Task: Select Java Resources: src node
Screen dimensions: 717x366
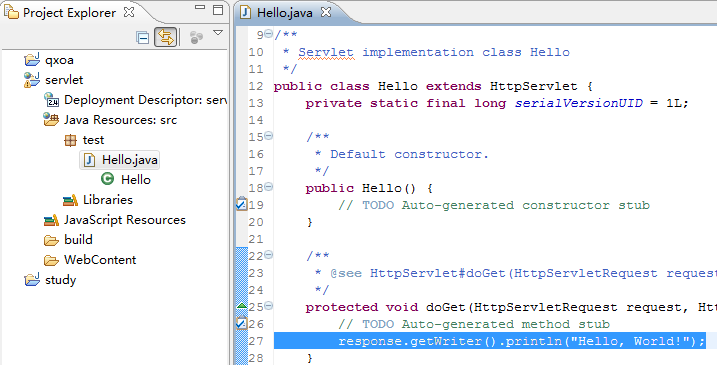Action: click(120, 120)
